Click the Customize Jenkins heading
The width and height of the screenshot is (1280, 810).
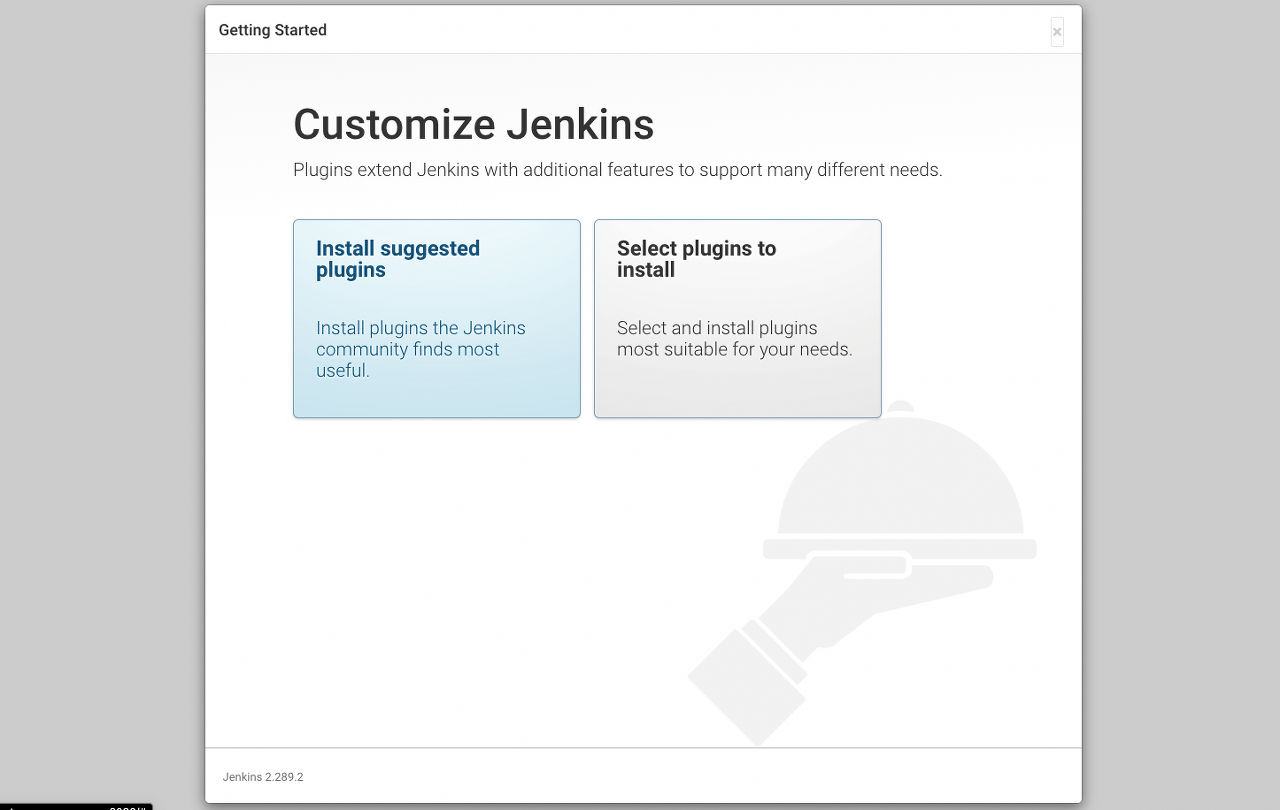[x=473, y=125]
